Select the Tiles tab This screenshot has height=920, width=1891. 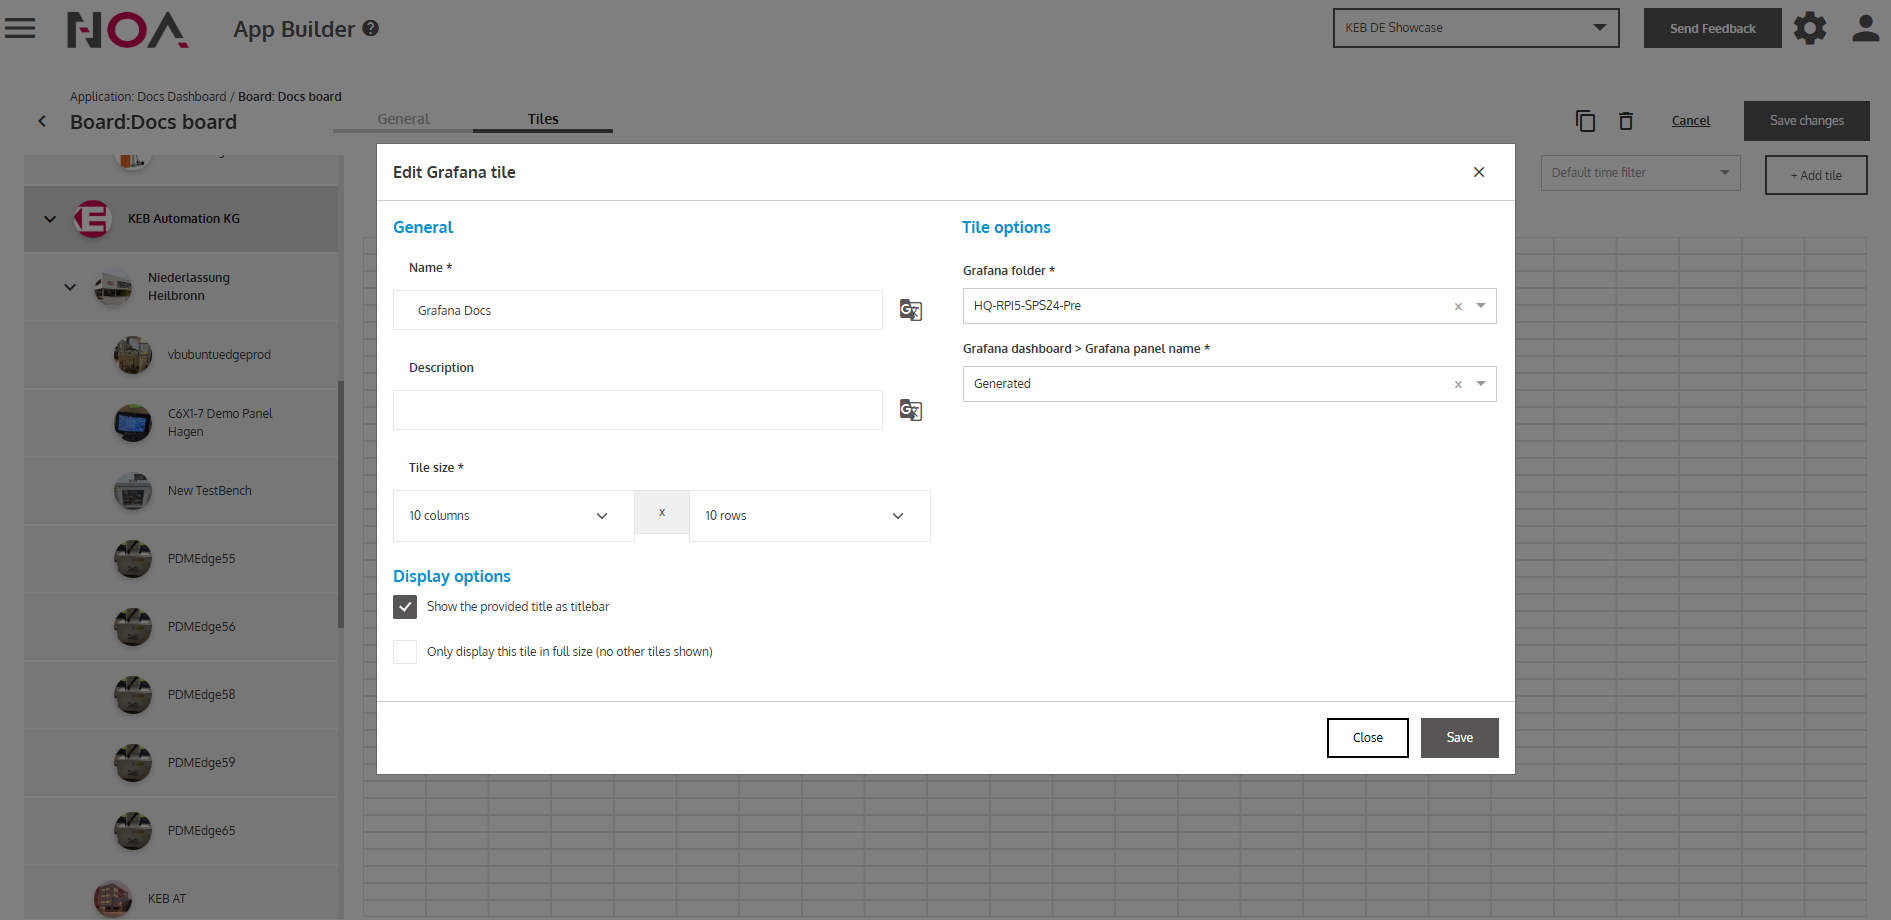point(543,119)
